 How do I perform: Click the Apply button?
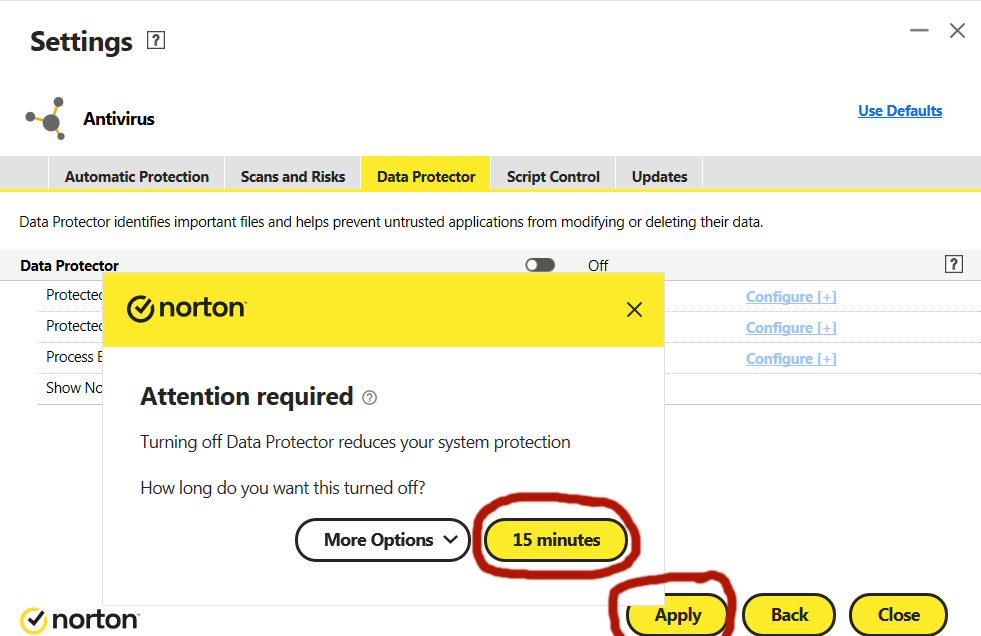coord(678,615)
